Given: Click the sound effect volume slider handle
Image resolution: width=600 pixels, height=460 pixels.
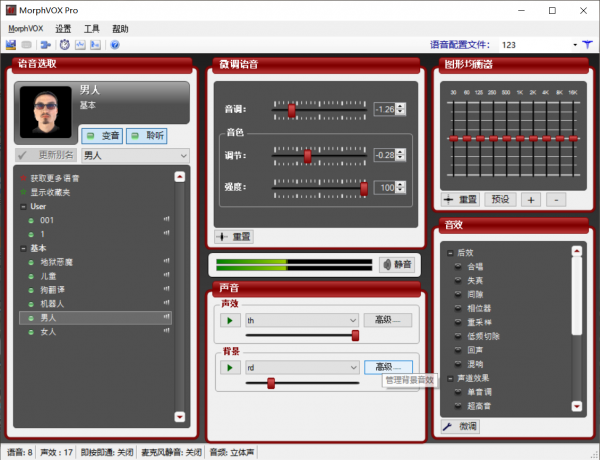Looking at the screenshot, I should [x=355, y=335].
